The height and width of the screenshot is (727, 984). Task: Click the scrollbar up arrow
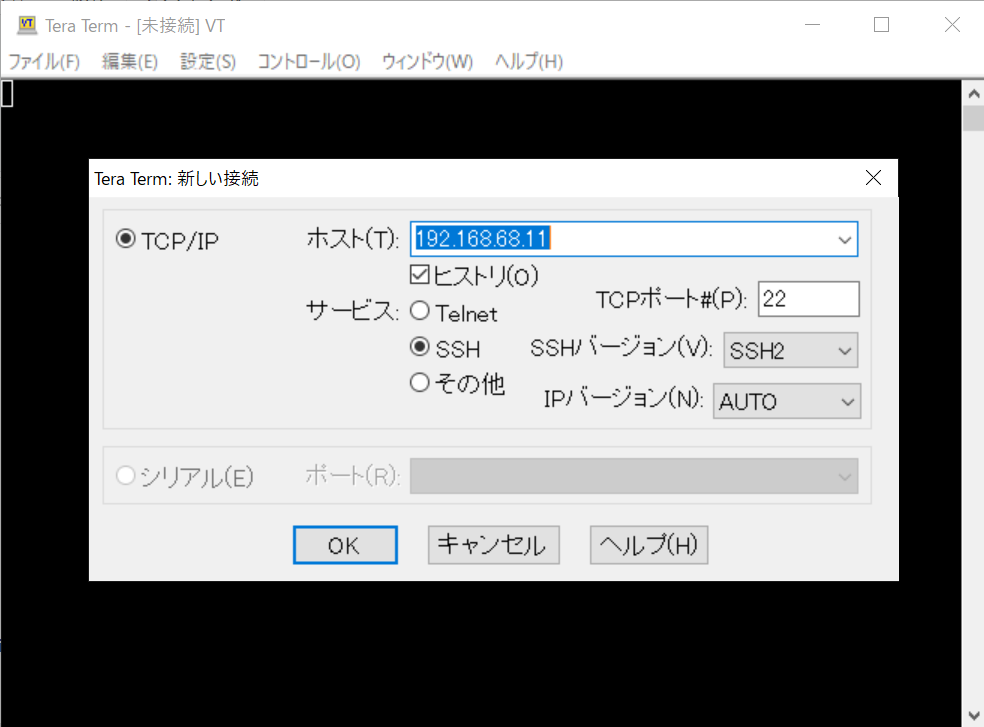[972, 93]
